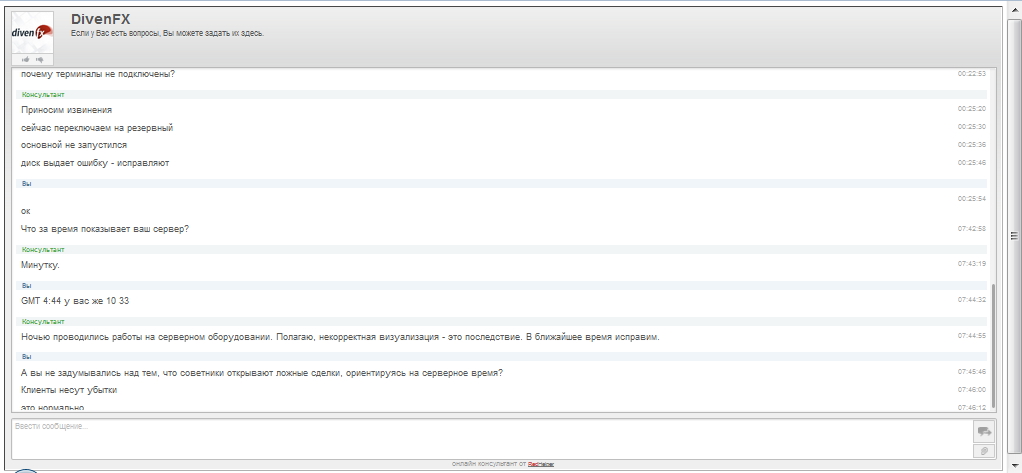This screenshot has height=473, width=1022.
Task: Select message "диск выдает ошибку - исправляют"
Action: [95, 163]
